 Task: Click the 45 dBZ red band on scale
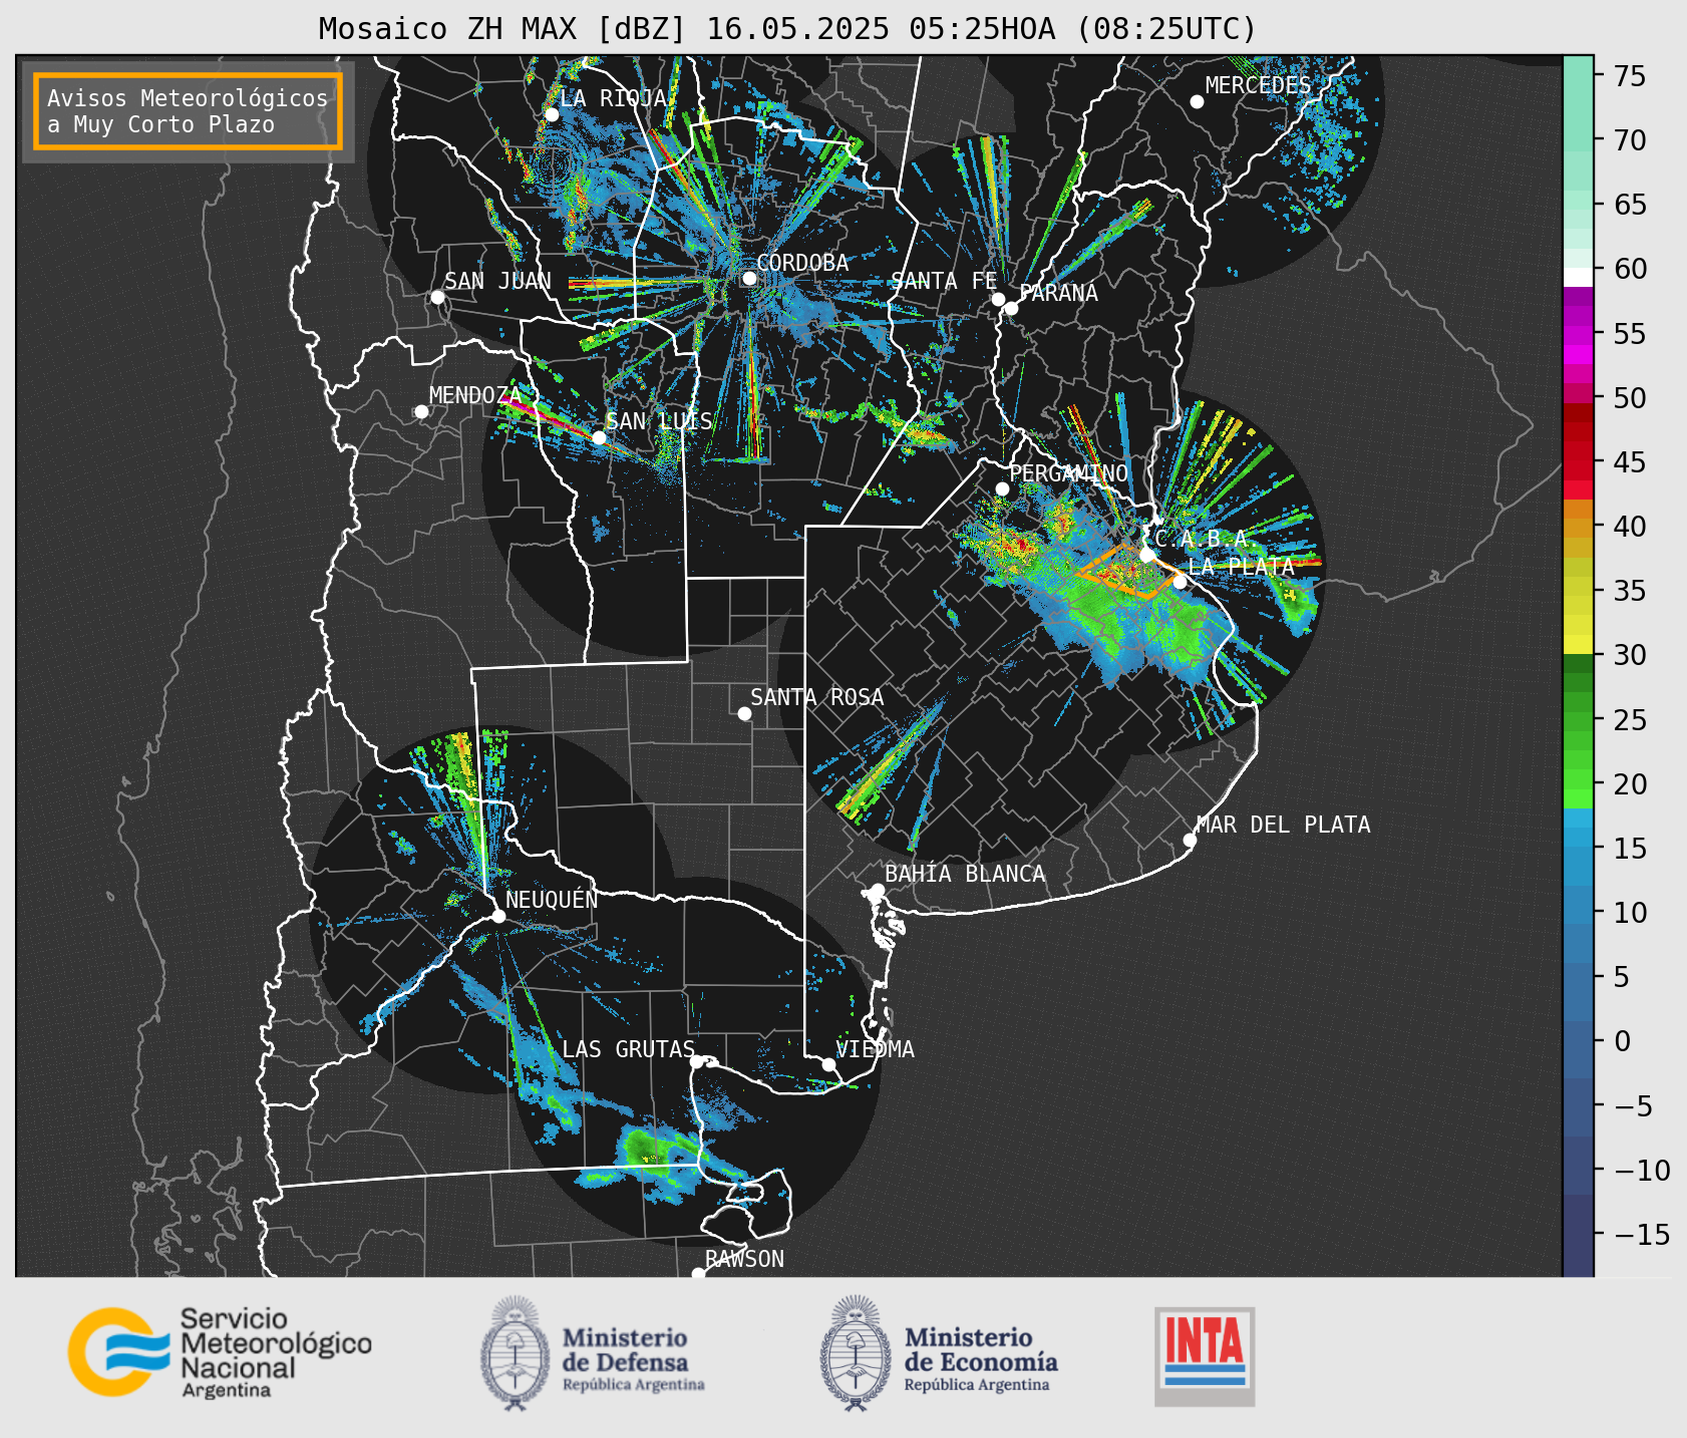click(x=1578, y=463)
